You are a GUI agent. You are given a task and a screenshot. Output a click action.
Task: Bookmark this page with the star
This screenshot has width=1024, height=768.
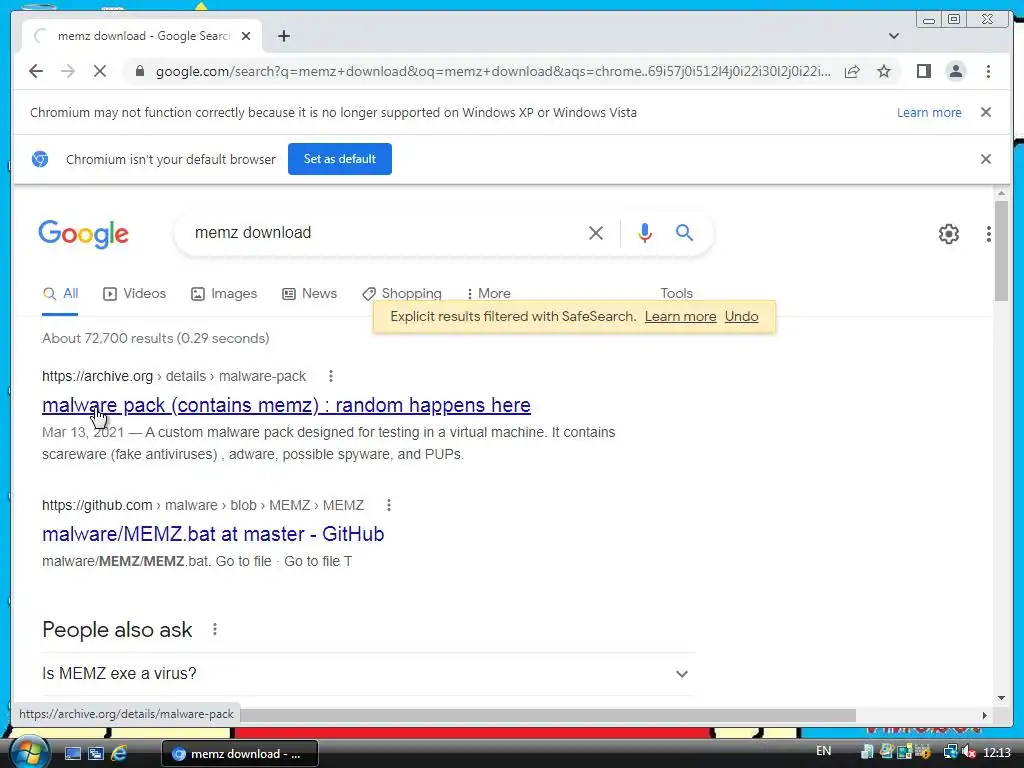coord(884,71)
